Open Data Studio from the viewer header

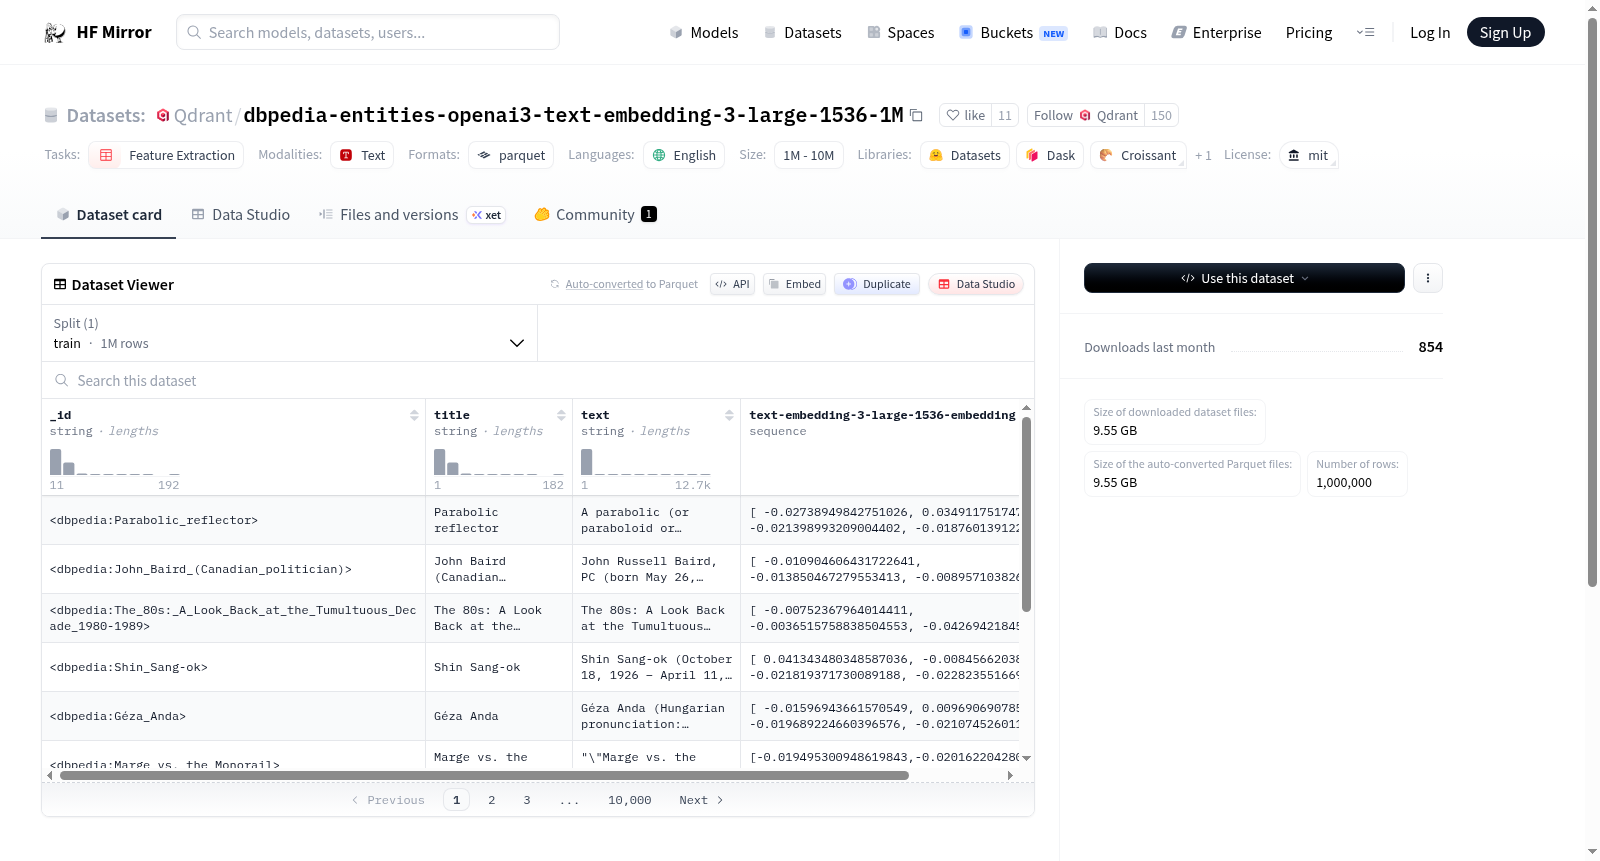coord(976,284)
